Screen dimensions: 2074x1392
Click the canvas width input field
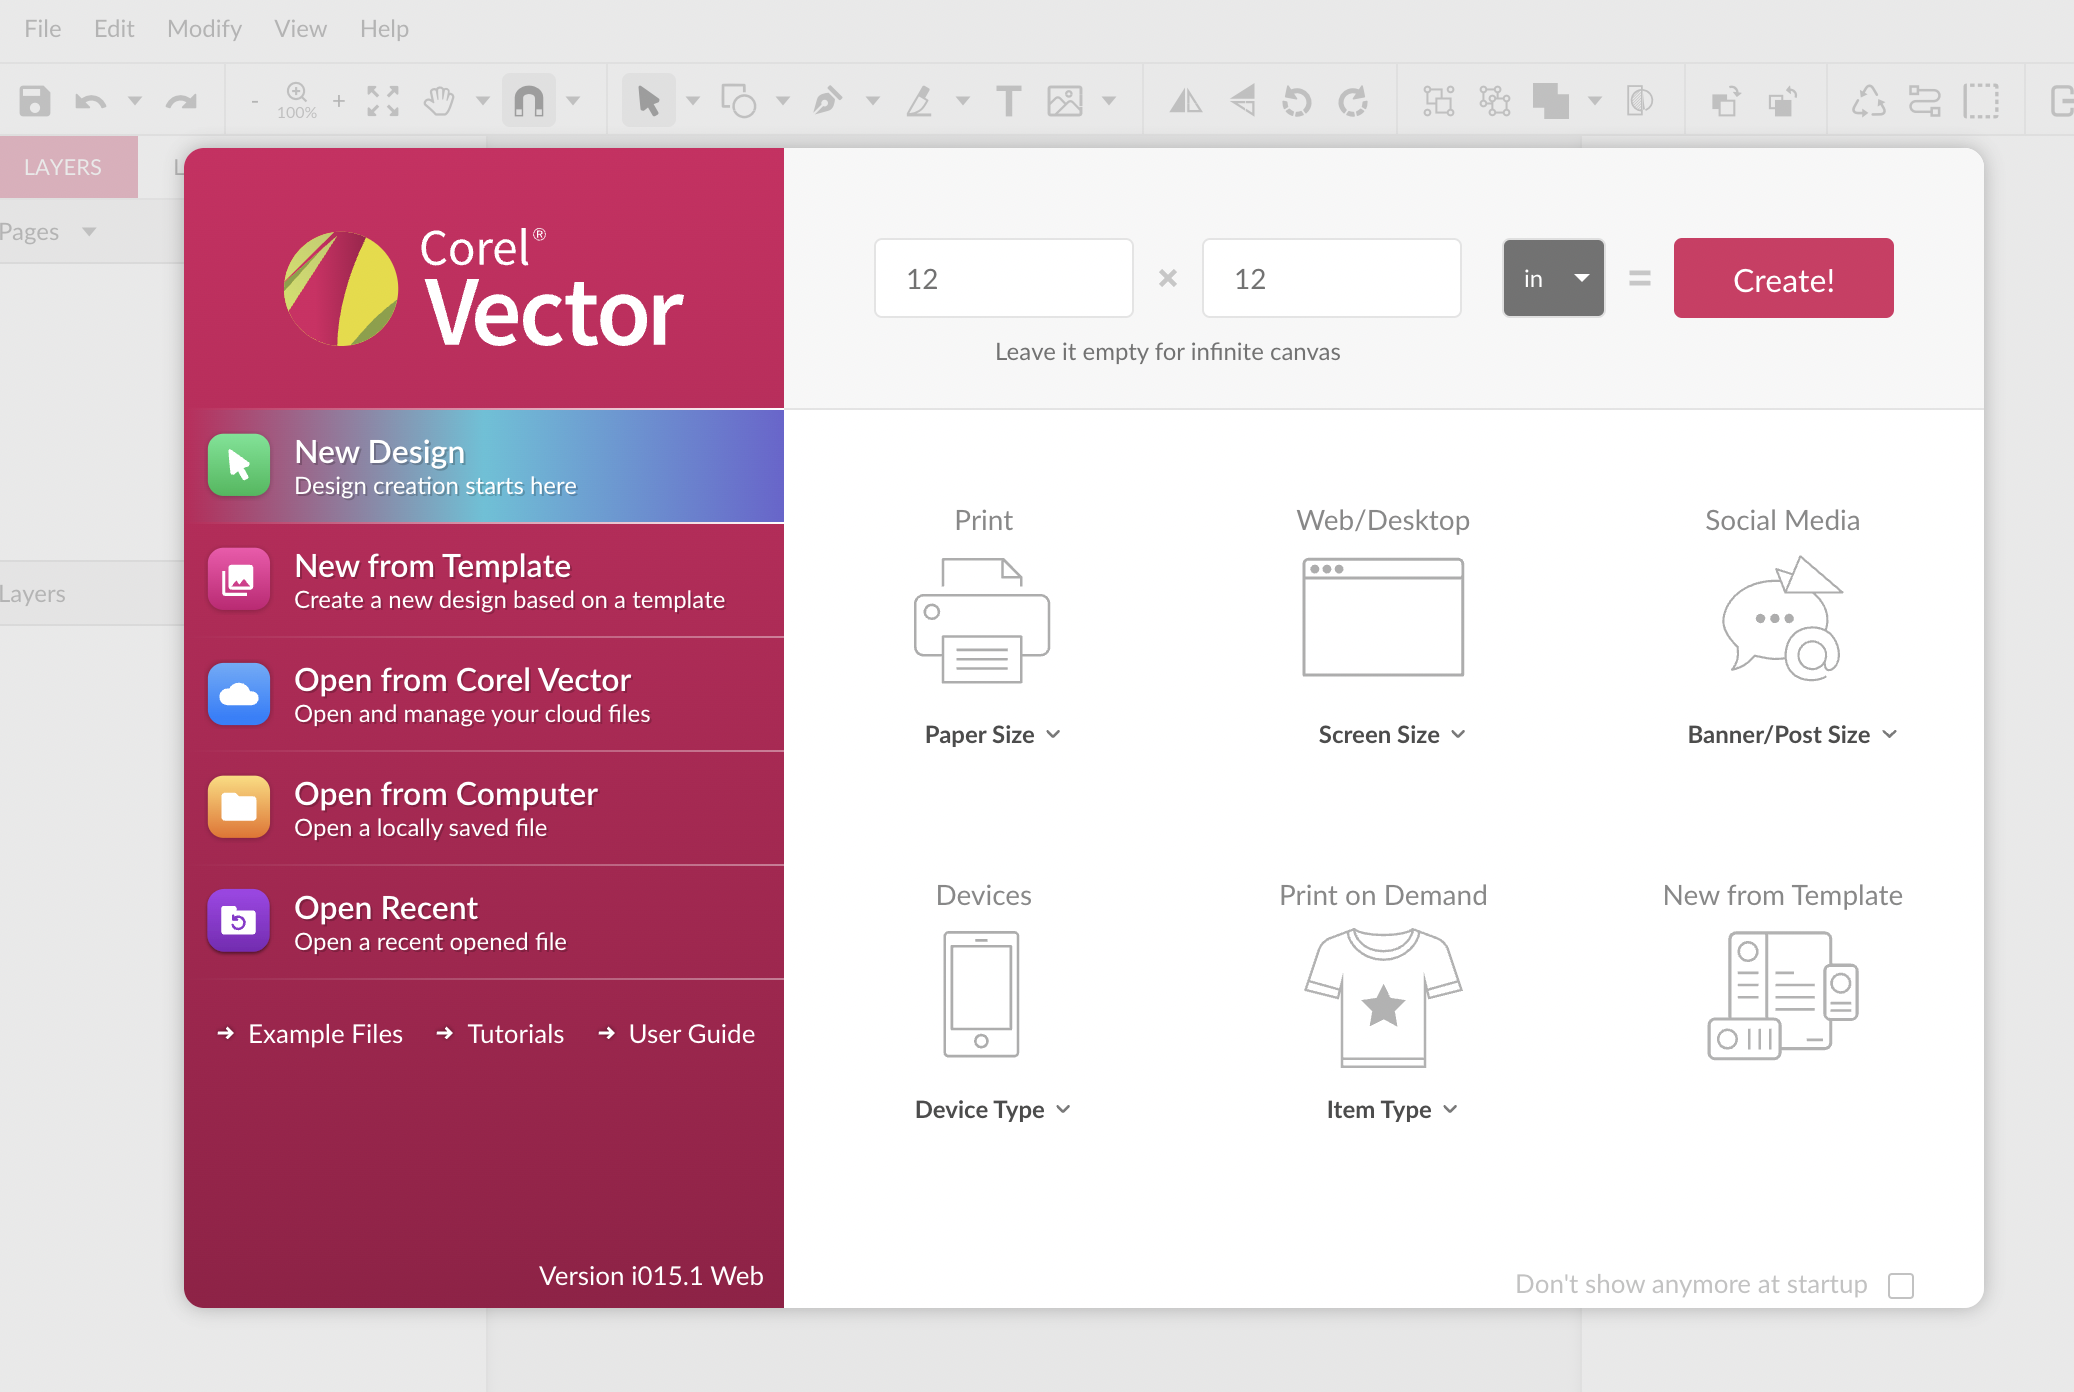point(1003,279)
